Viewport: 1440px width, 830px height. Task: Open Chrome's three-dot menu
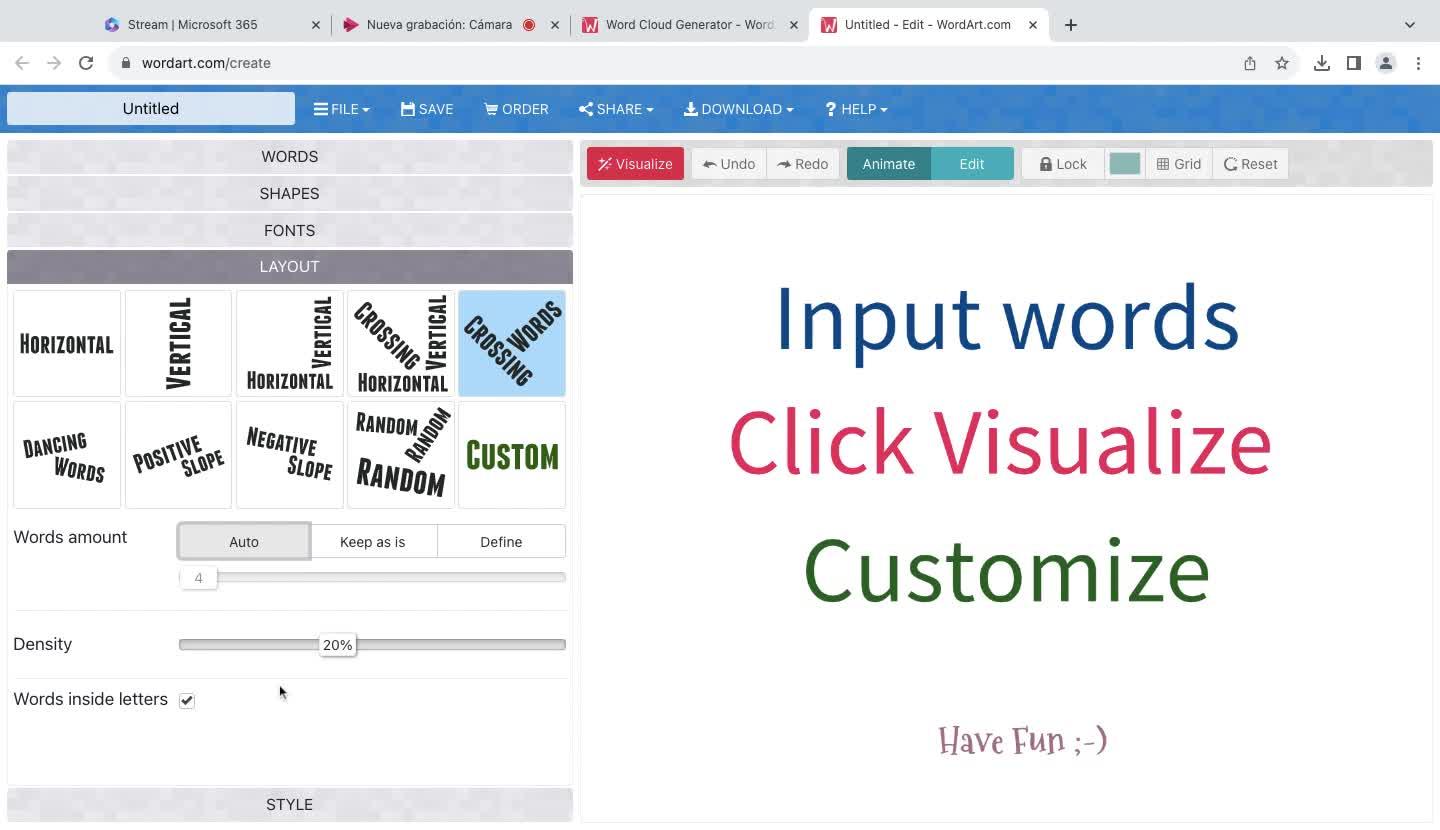1418,63
